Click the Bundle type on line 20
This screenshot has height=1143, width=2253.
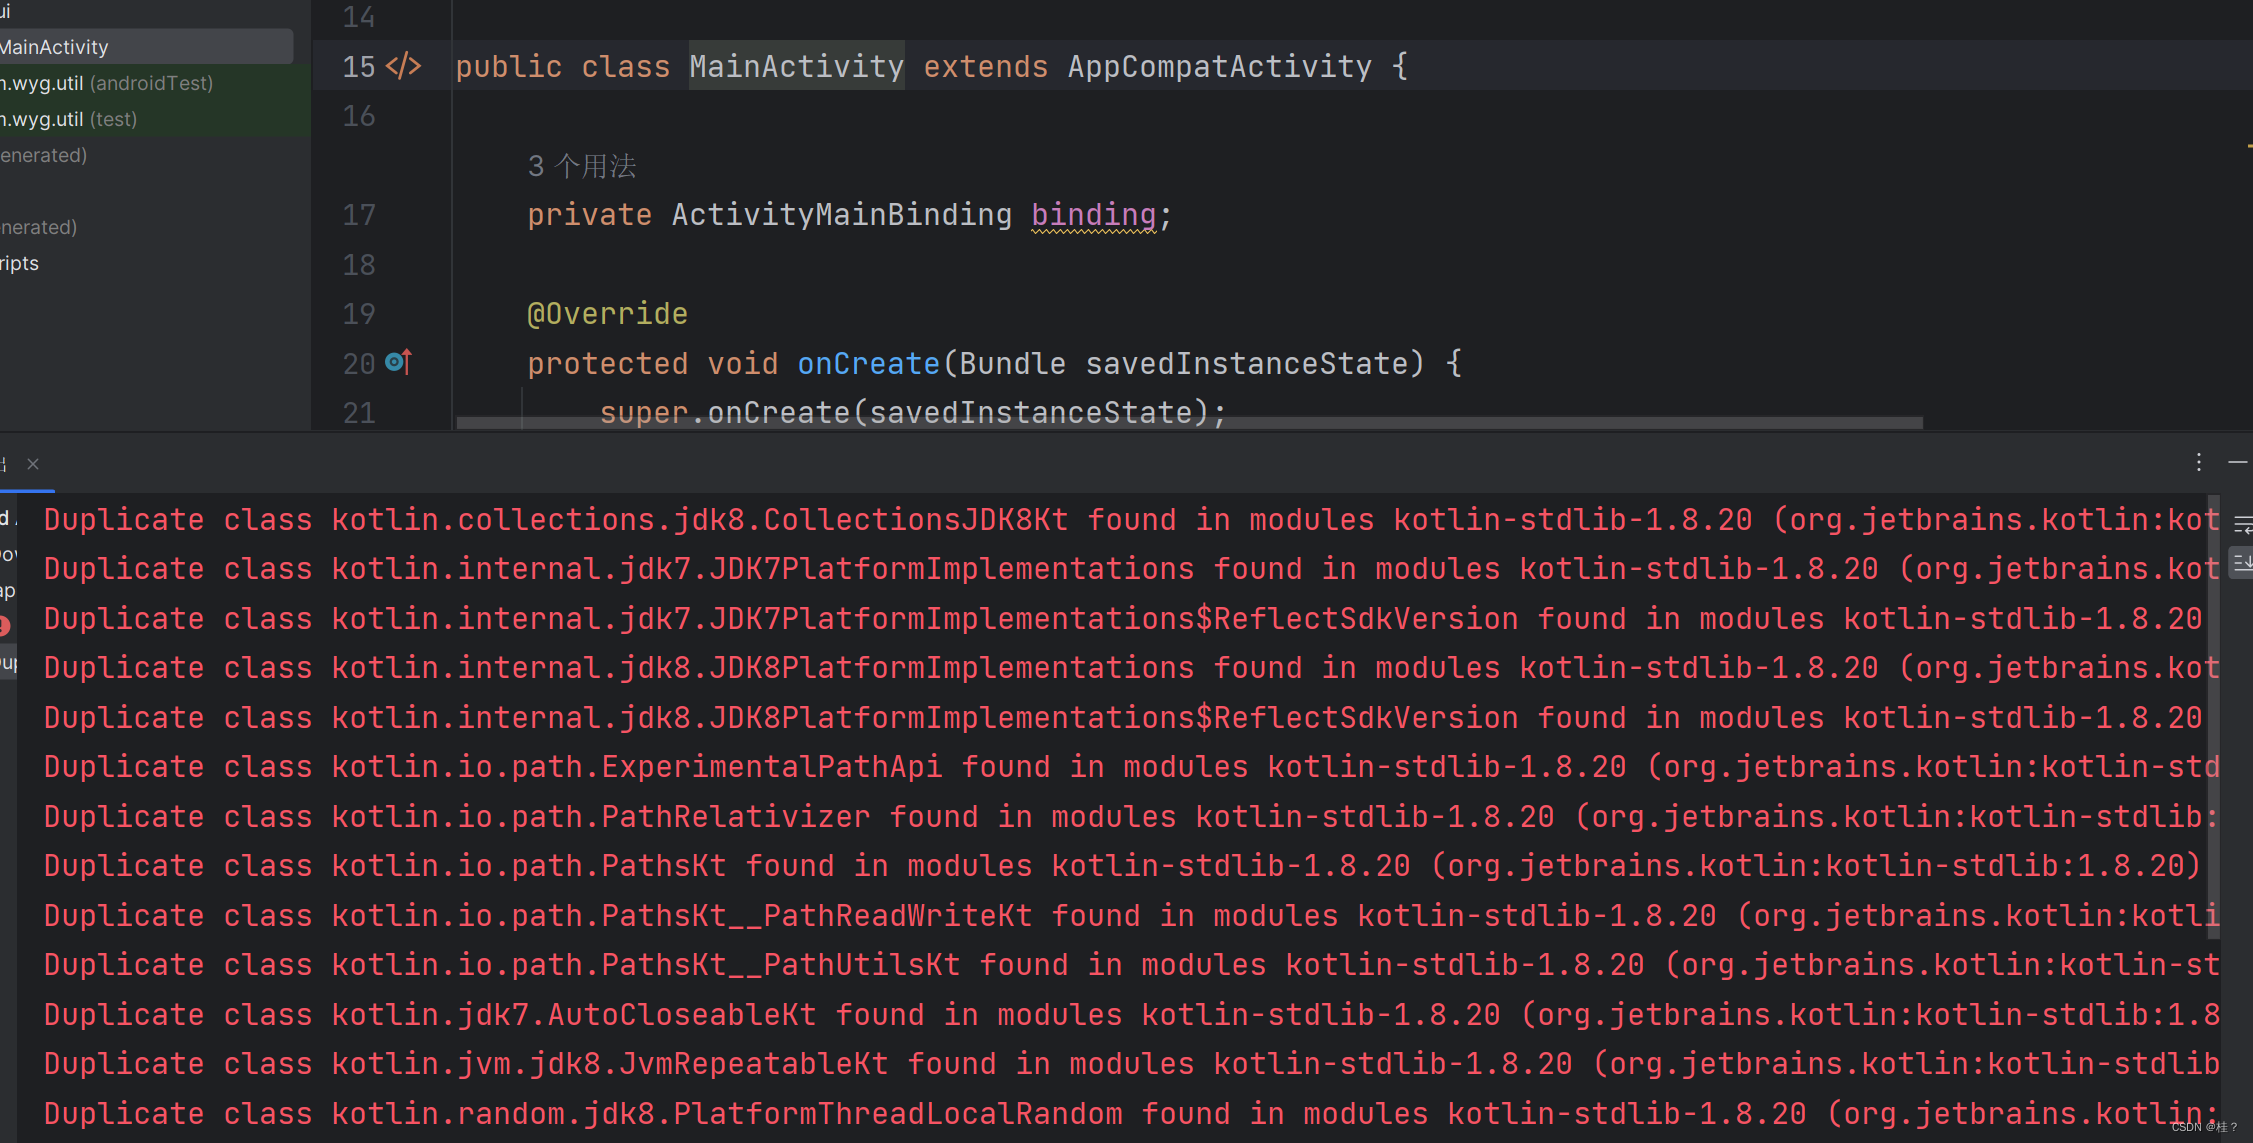pos(1013,363)
